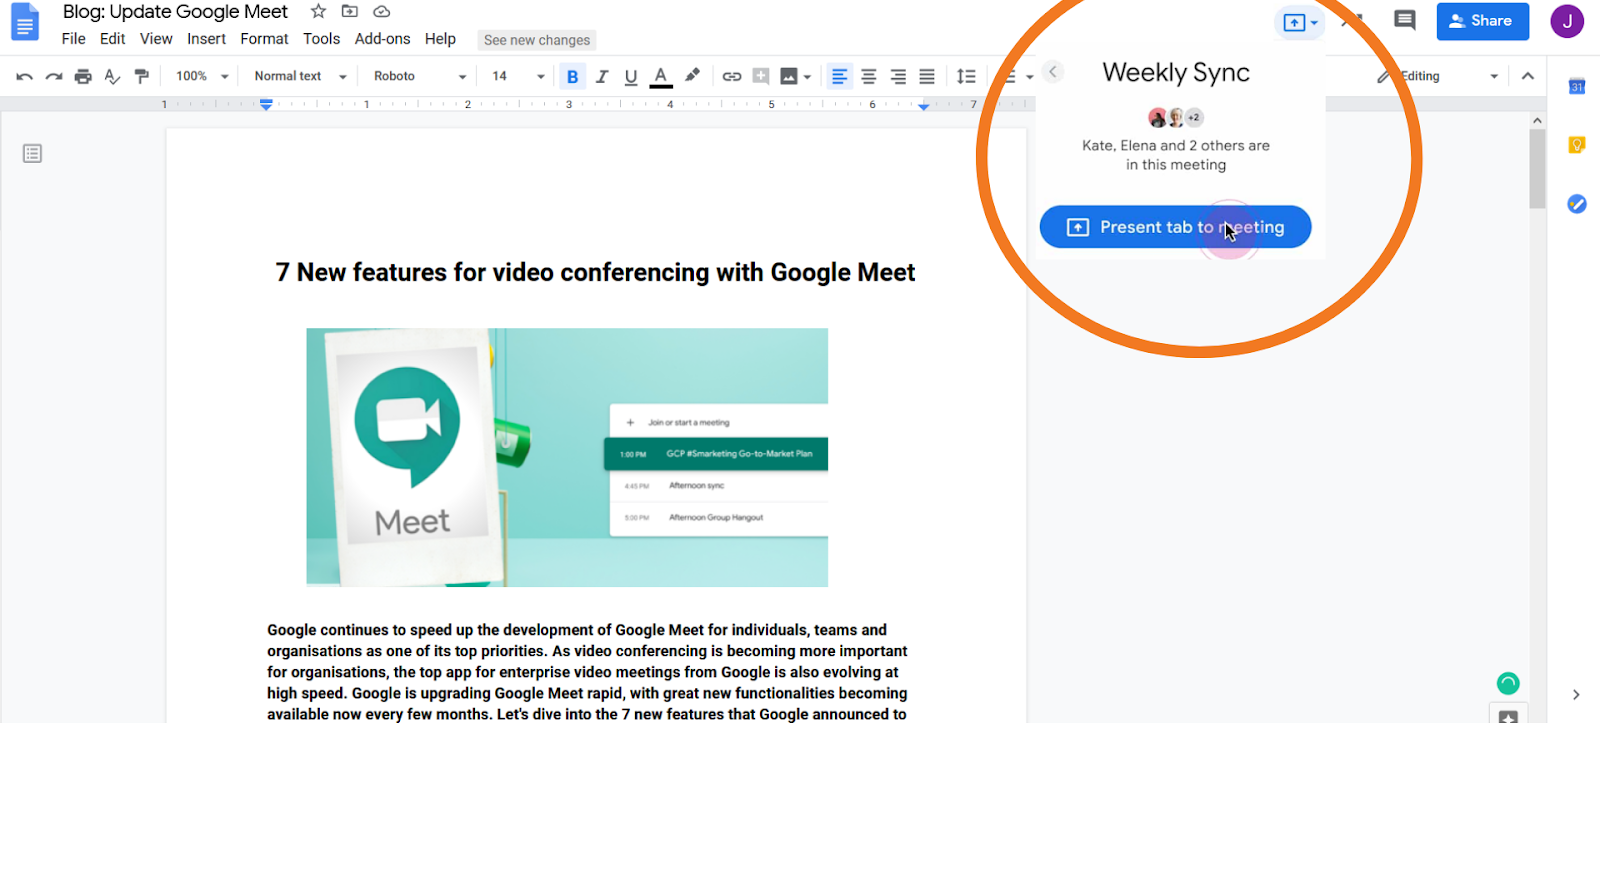Click the left indent marker on the ruler
The width and height of the screenshot is (1600, 892).
[266, 104]
